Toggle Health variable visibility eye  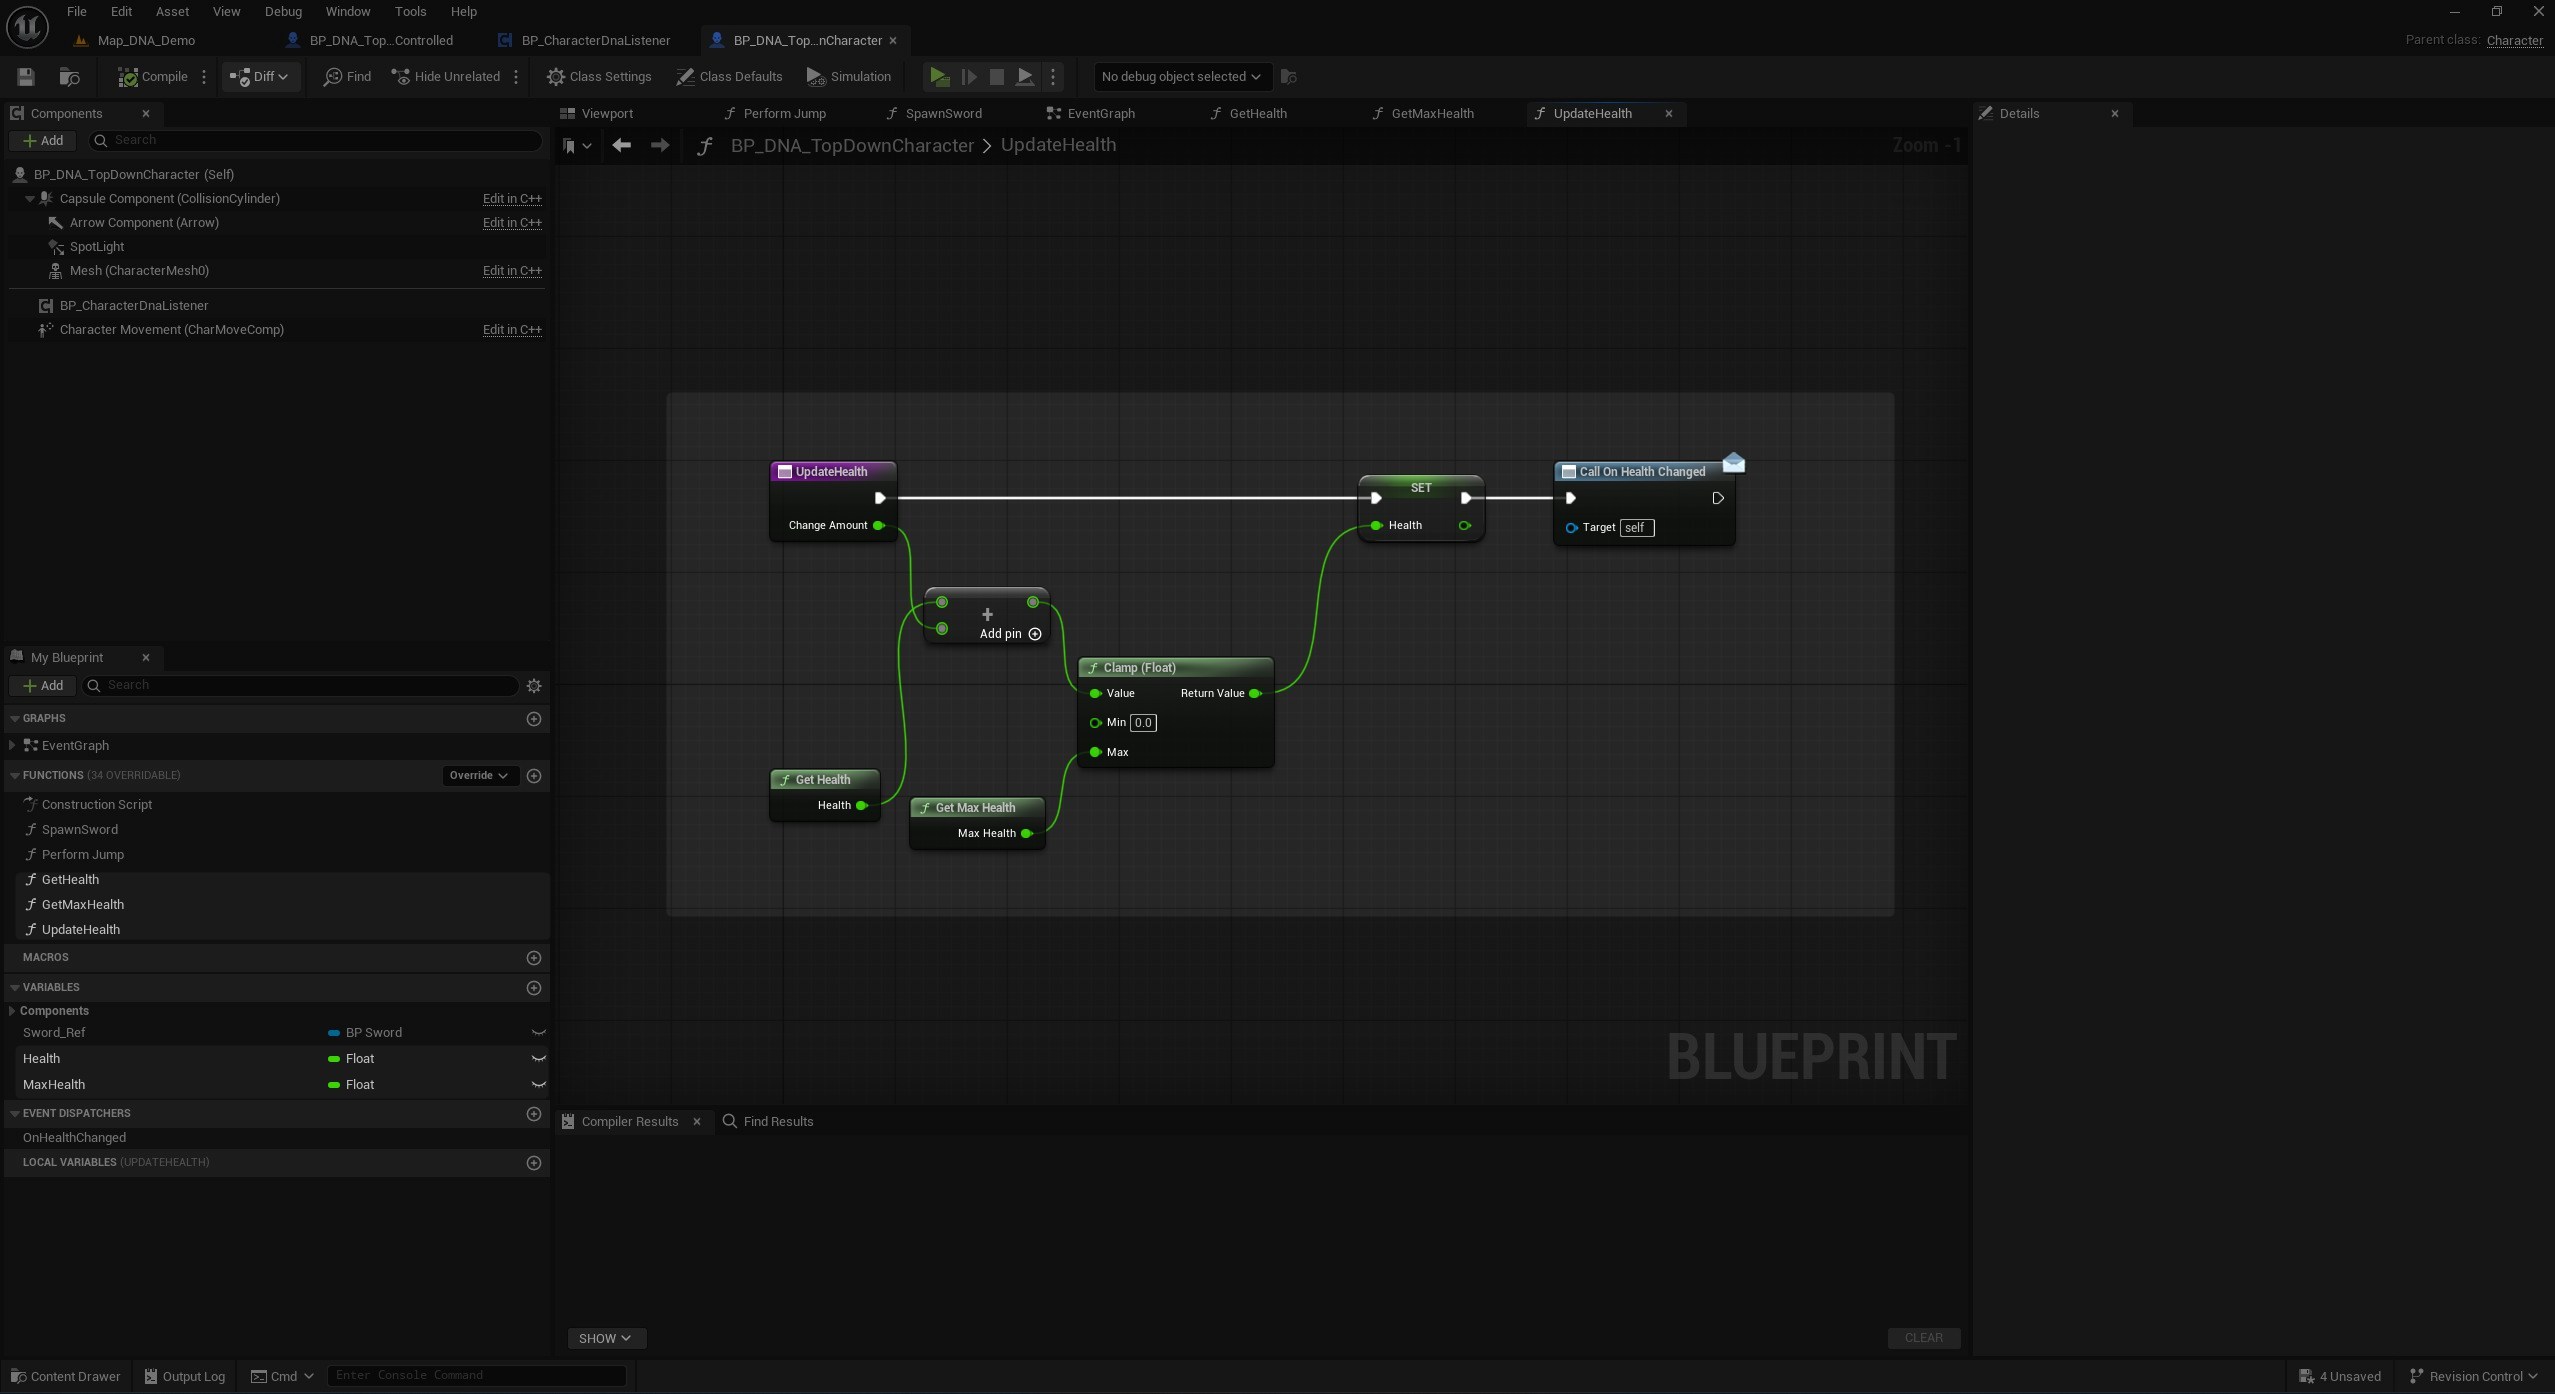(538, 1059)
